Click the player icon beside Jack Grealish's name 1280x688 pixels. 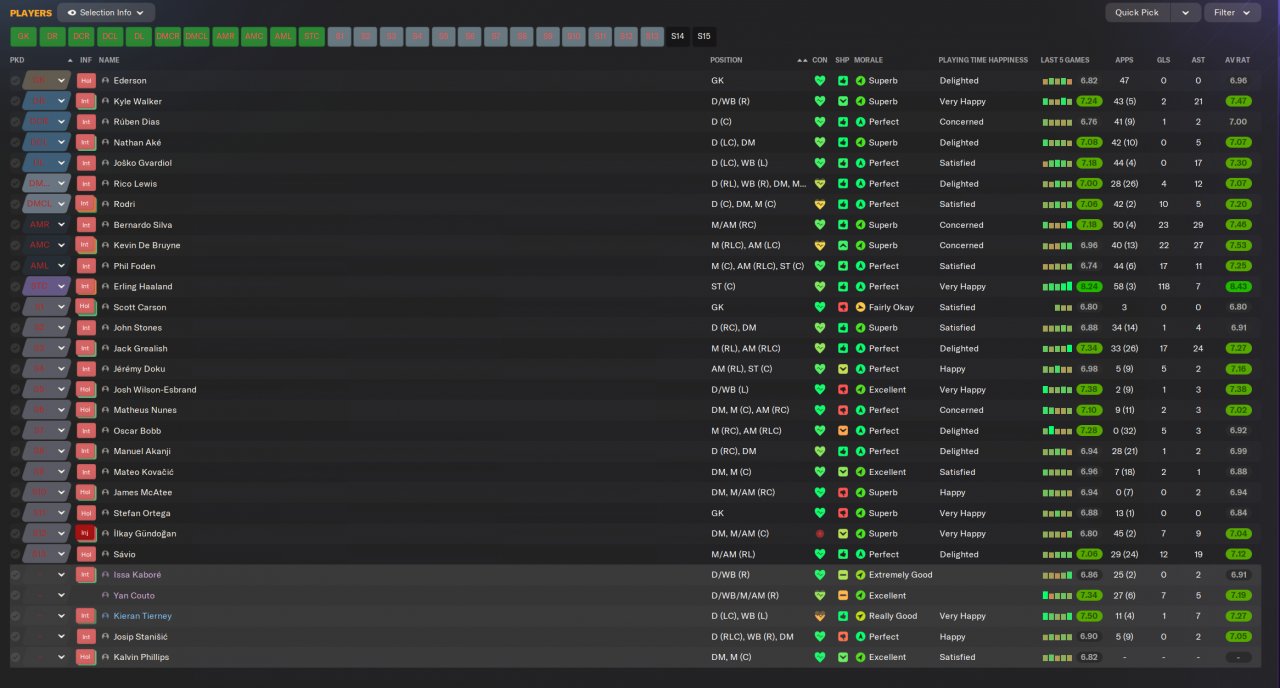click(x=105, y=348)
